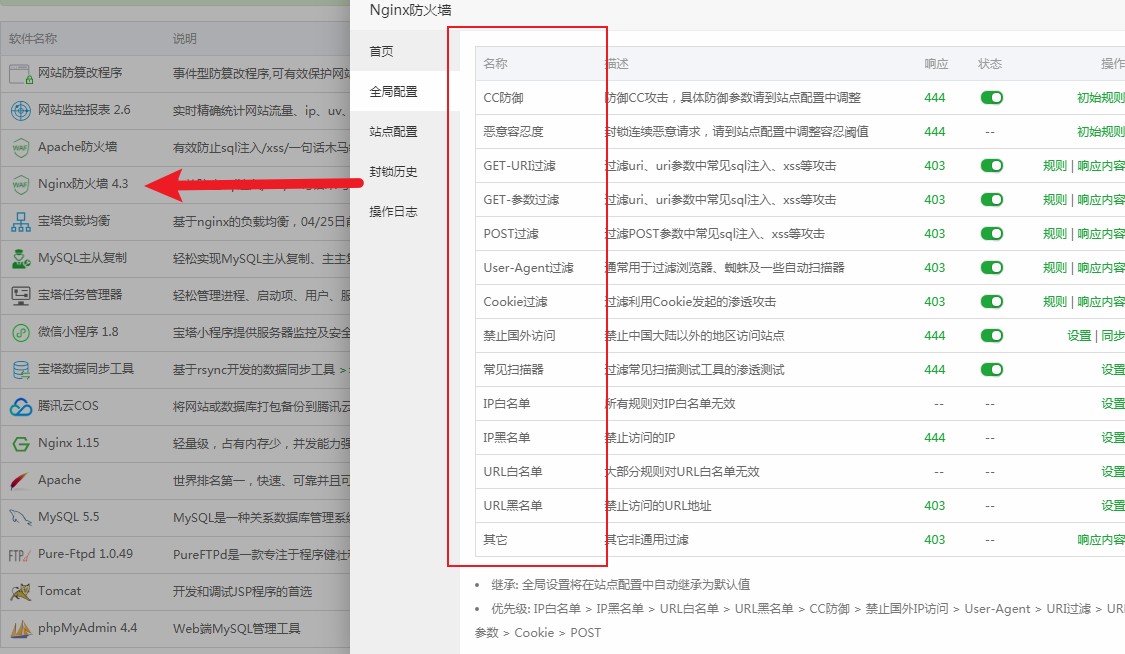Click the 状态 column header
1125x654 pixels.
[989, 64]
